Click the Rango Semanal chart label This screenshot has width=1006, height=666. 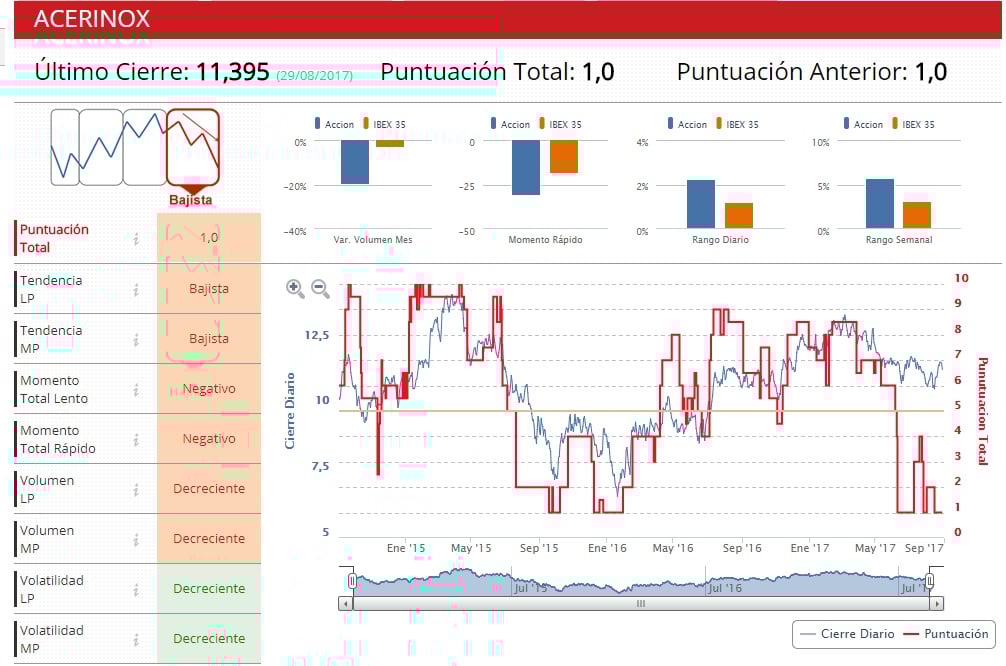[899, 240]
